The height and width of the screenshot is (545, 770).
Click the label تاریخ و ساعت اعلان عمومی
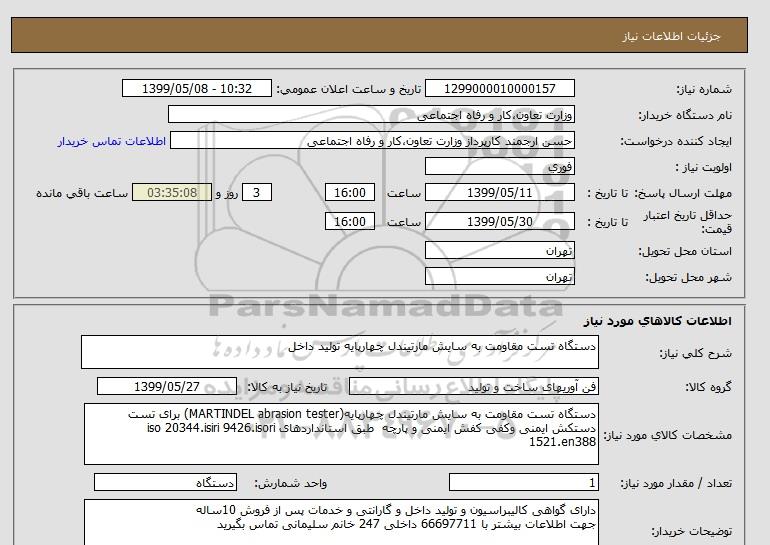pos(349,89)
